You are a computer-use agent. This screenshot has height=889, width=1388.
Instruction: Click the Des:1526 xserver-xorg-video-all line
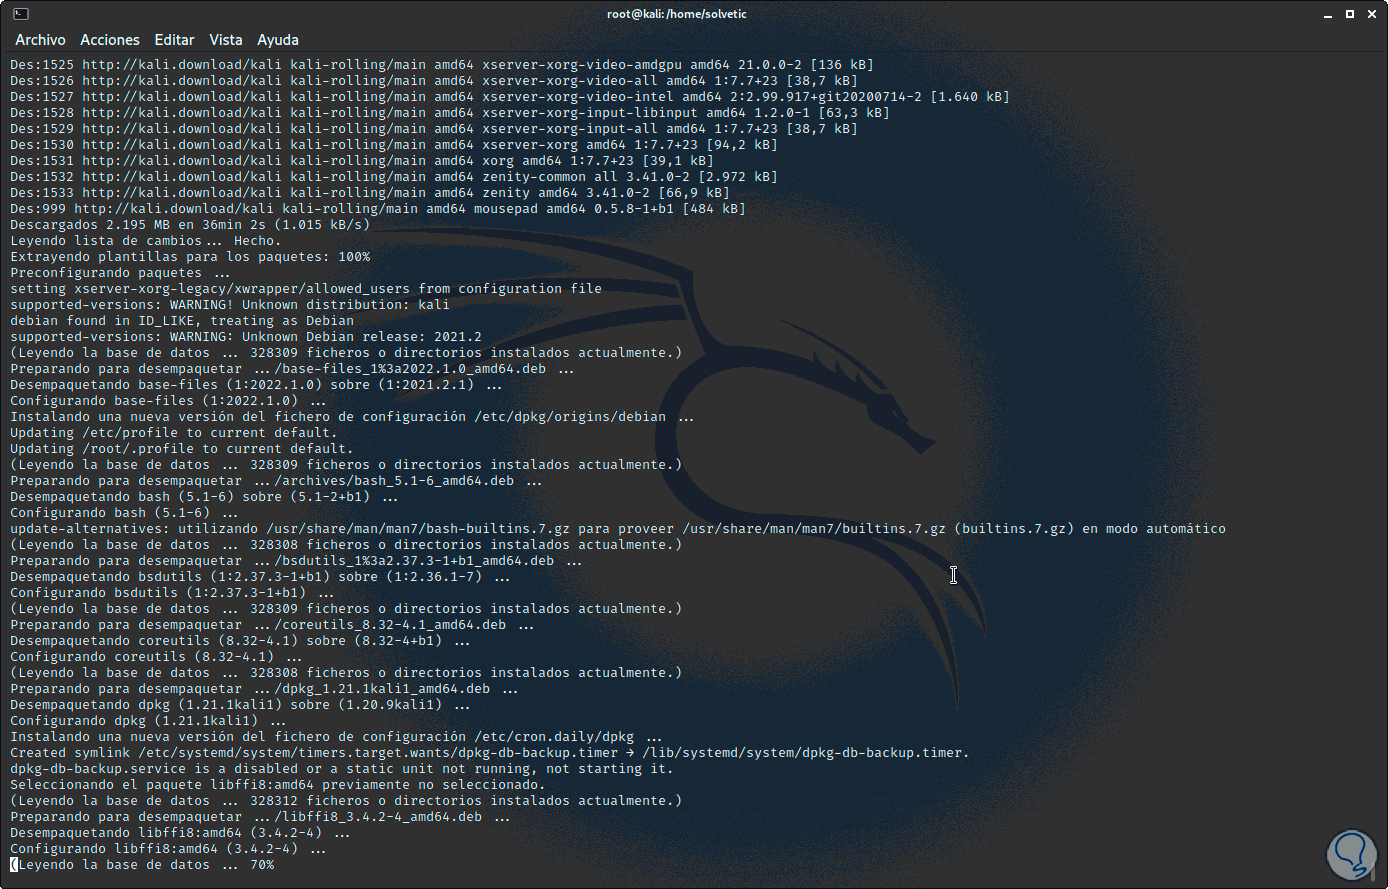[x=434, y=81]
